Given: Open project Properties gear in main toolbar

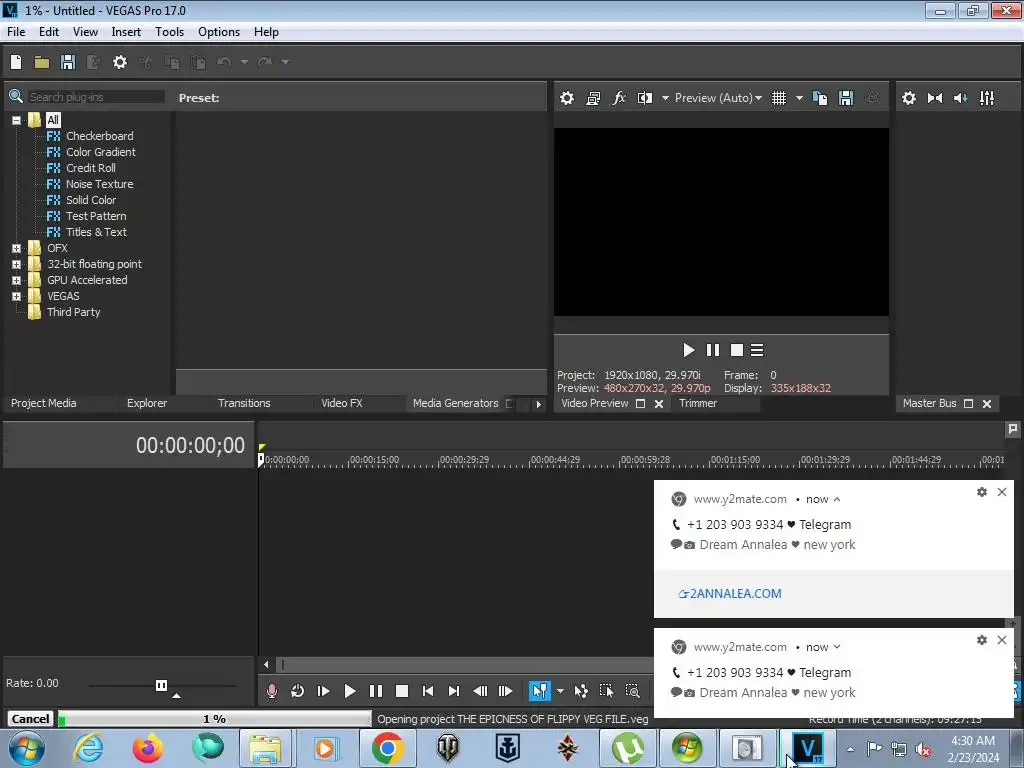Looking at the screenshot, I should [x=120, y=62].
